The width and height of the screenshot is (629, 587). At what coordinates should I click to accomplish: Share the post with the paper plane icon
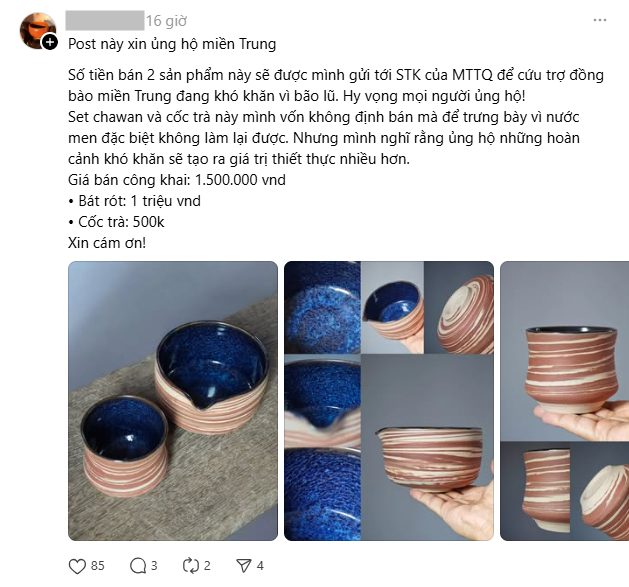(243, 566)
